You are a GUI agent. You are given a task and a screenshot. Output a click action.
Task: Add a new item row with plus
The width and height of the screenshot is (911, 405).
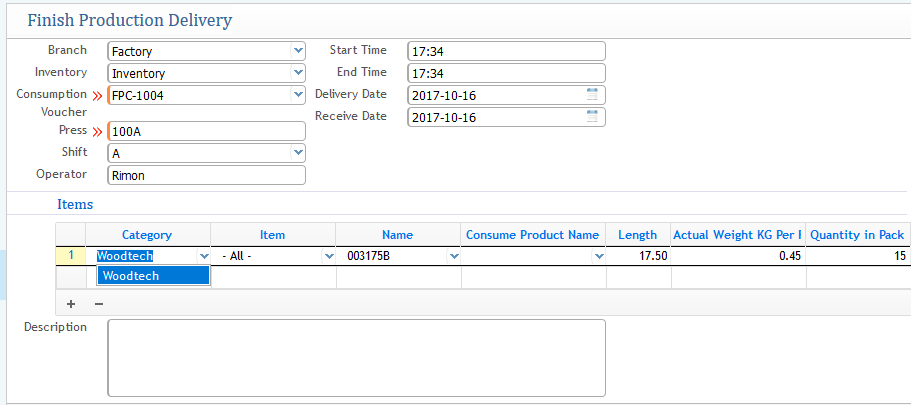[70, 303]
